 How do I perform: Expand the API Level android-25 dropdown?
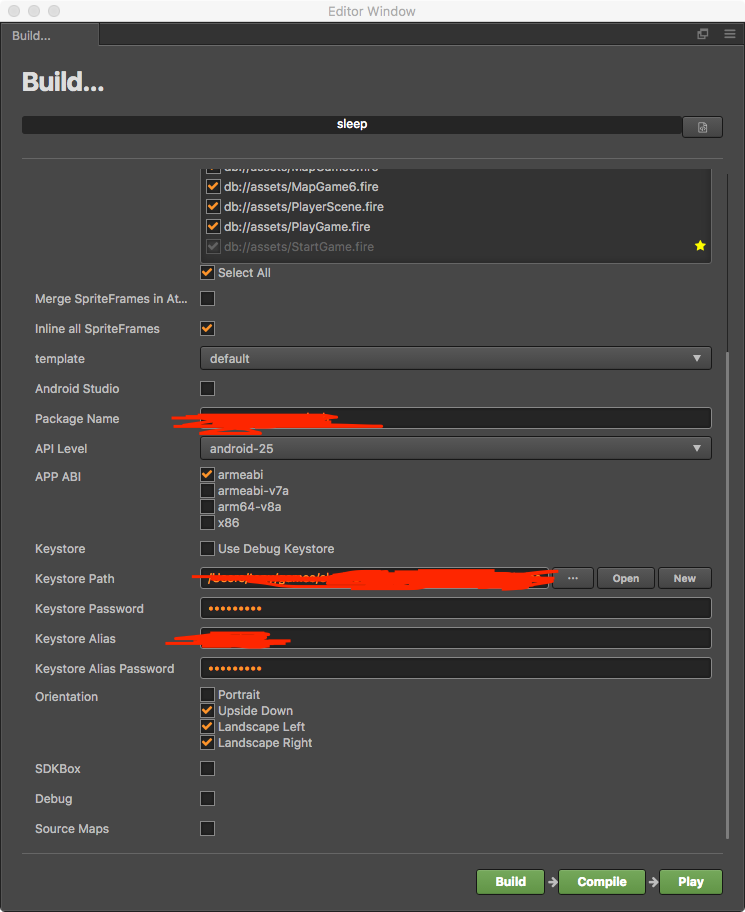(456, 448)
